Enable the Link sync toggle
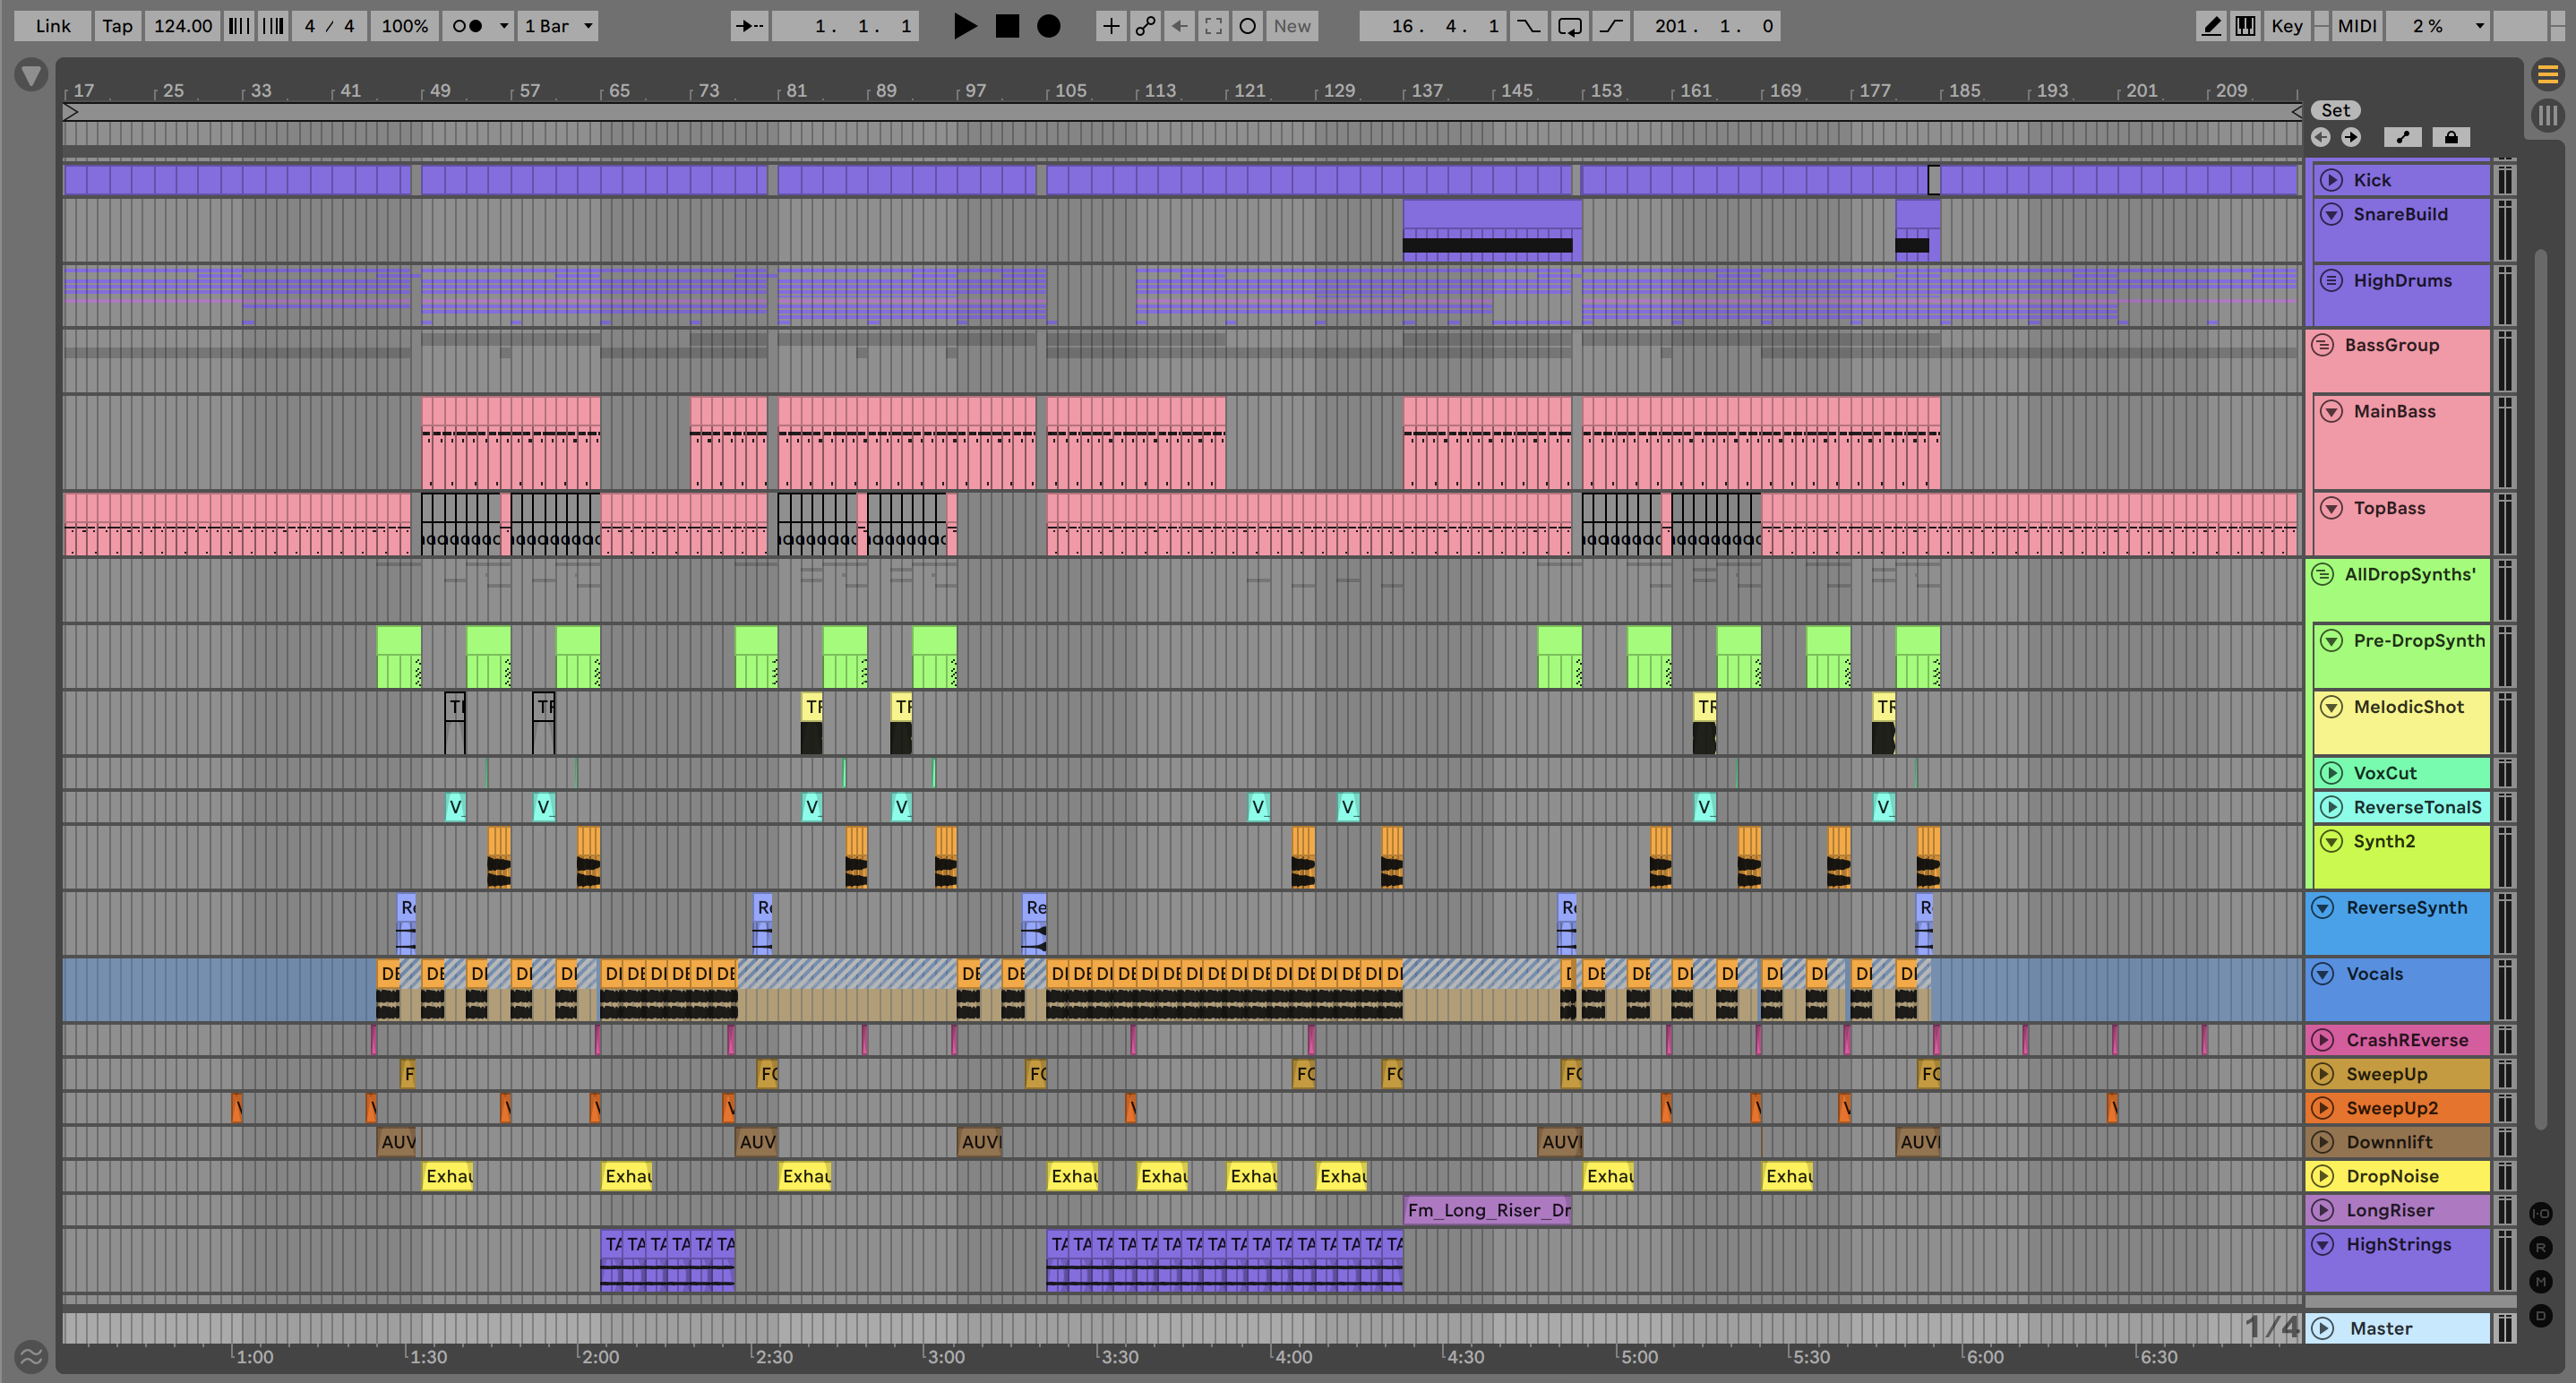 pos(52,26)
